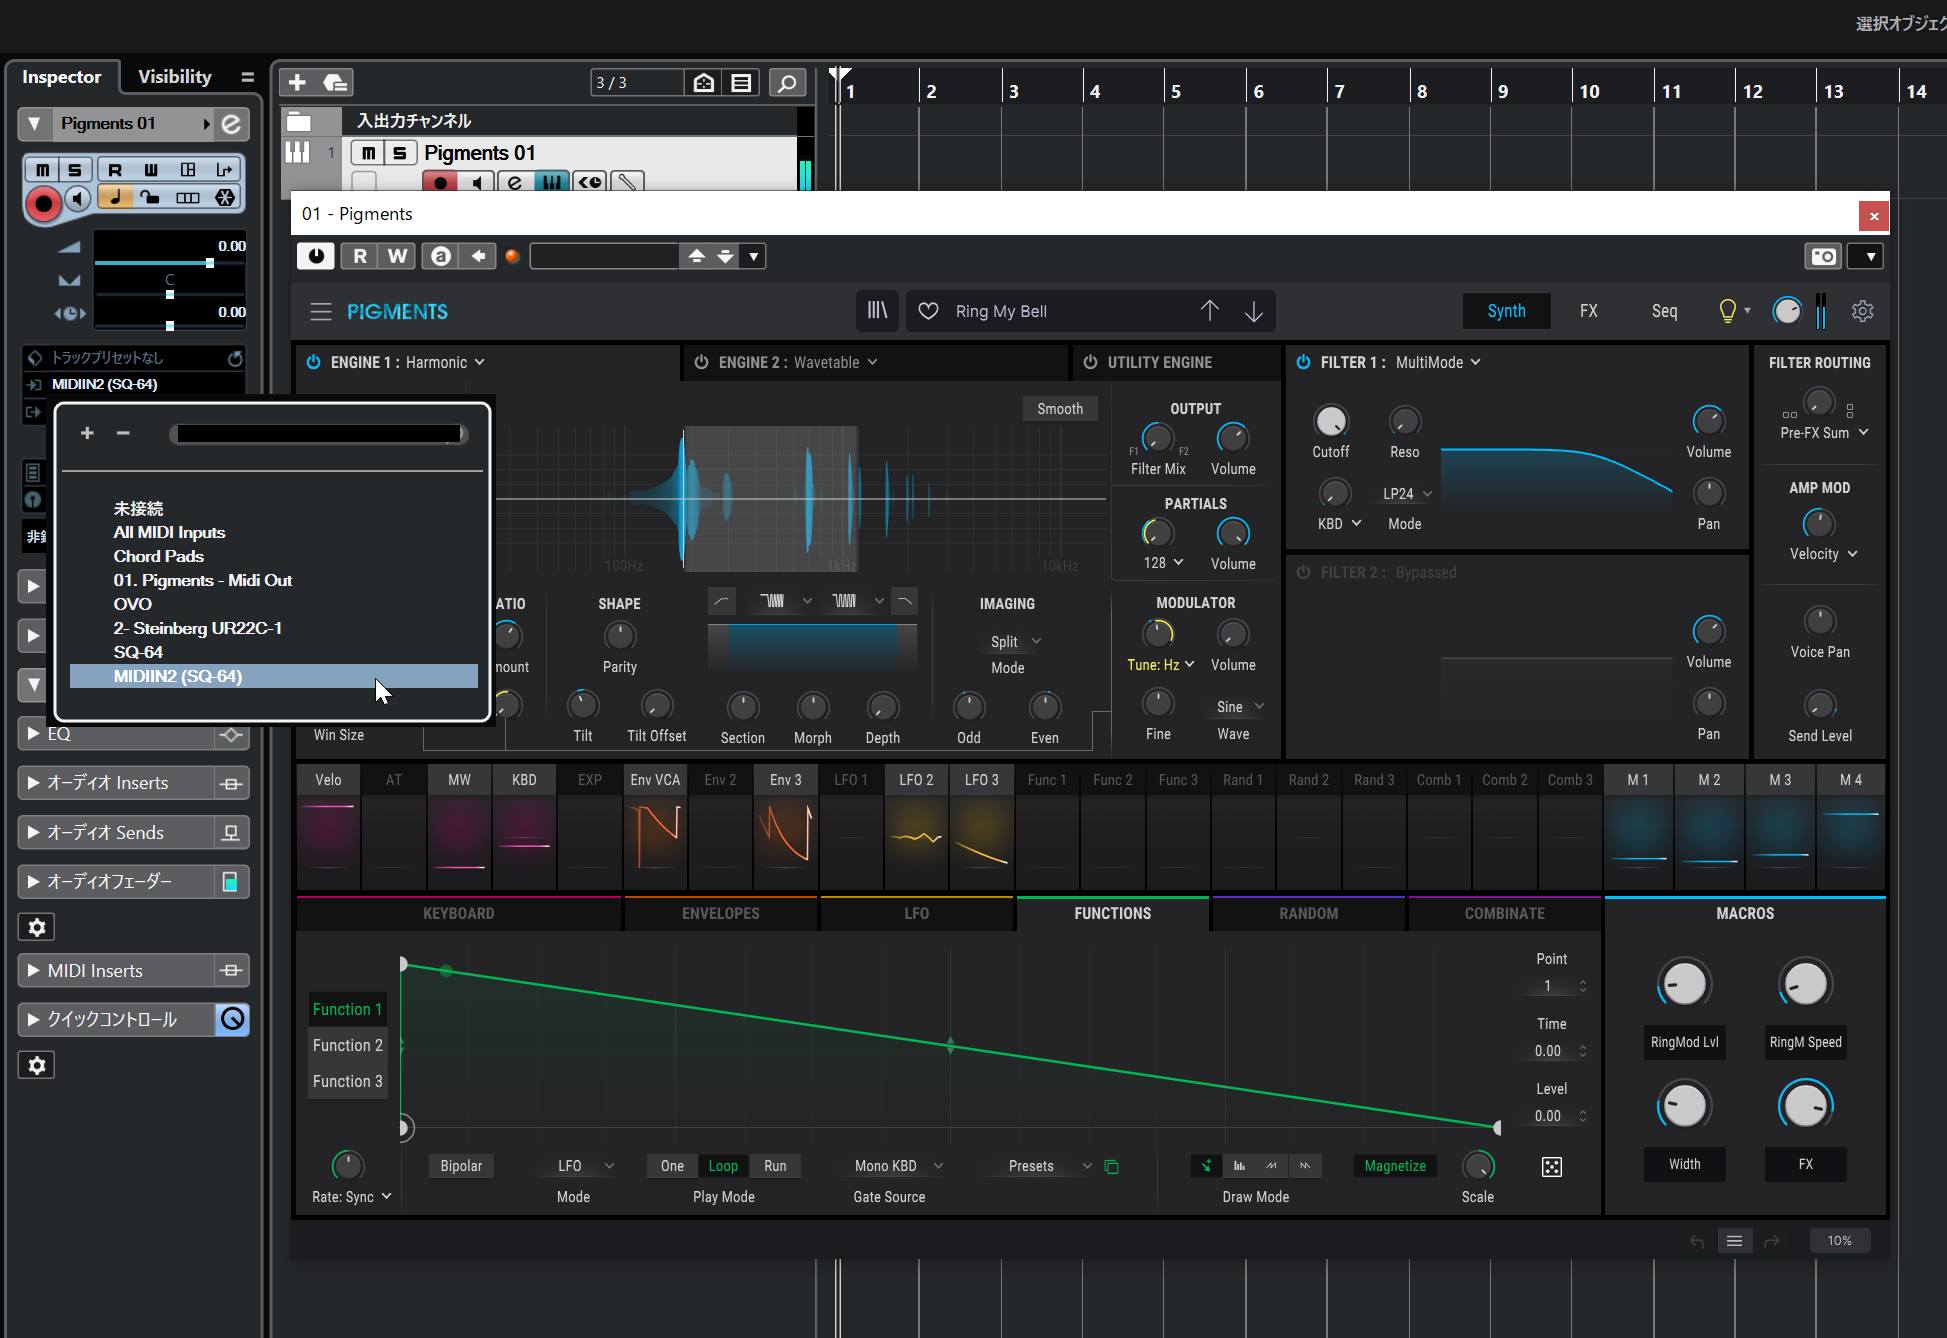Click the reload track preset icon
Image resolution: width=1947 pixels, height=1338 pixels.
[x=235, y=358]
